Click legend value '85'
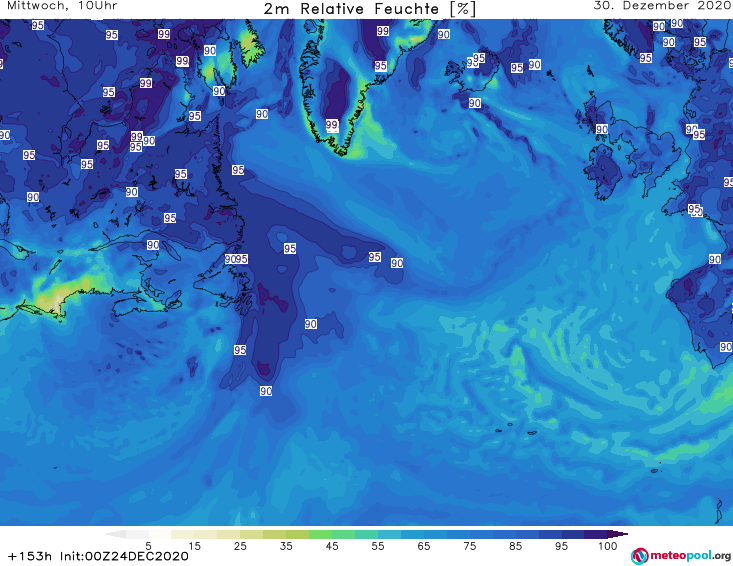This screenshot has height=566, width=733. 516,546
